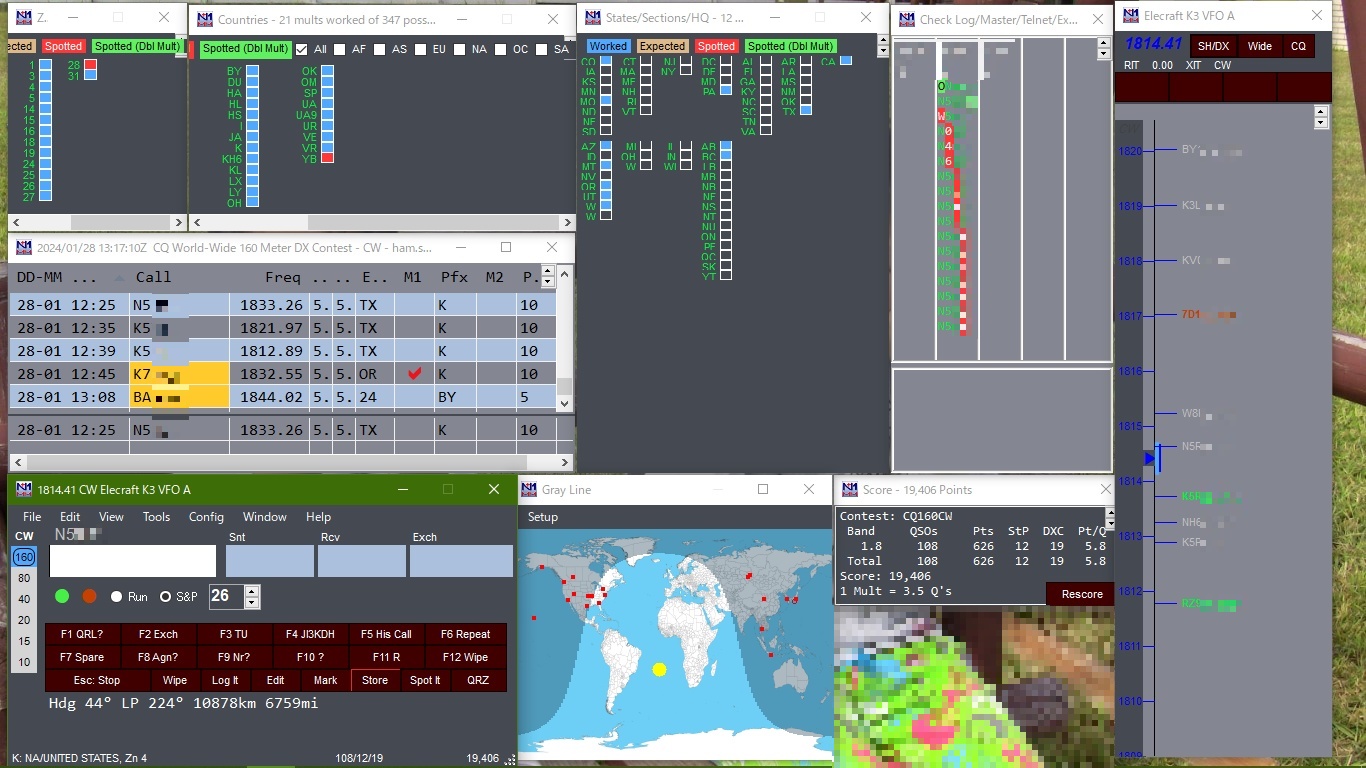This screenshot has height=768, width=1366.
Task: Select the Run radio button
Action: 117,597
